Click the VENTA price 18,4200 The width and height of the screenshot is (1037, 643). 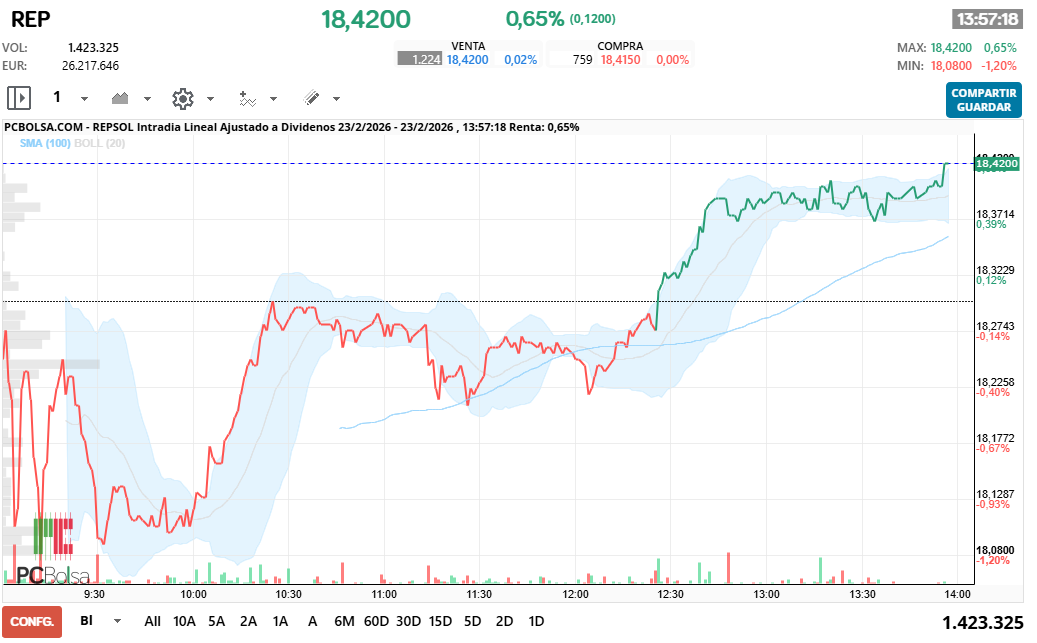[467, 60]
